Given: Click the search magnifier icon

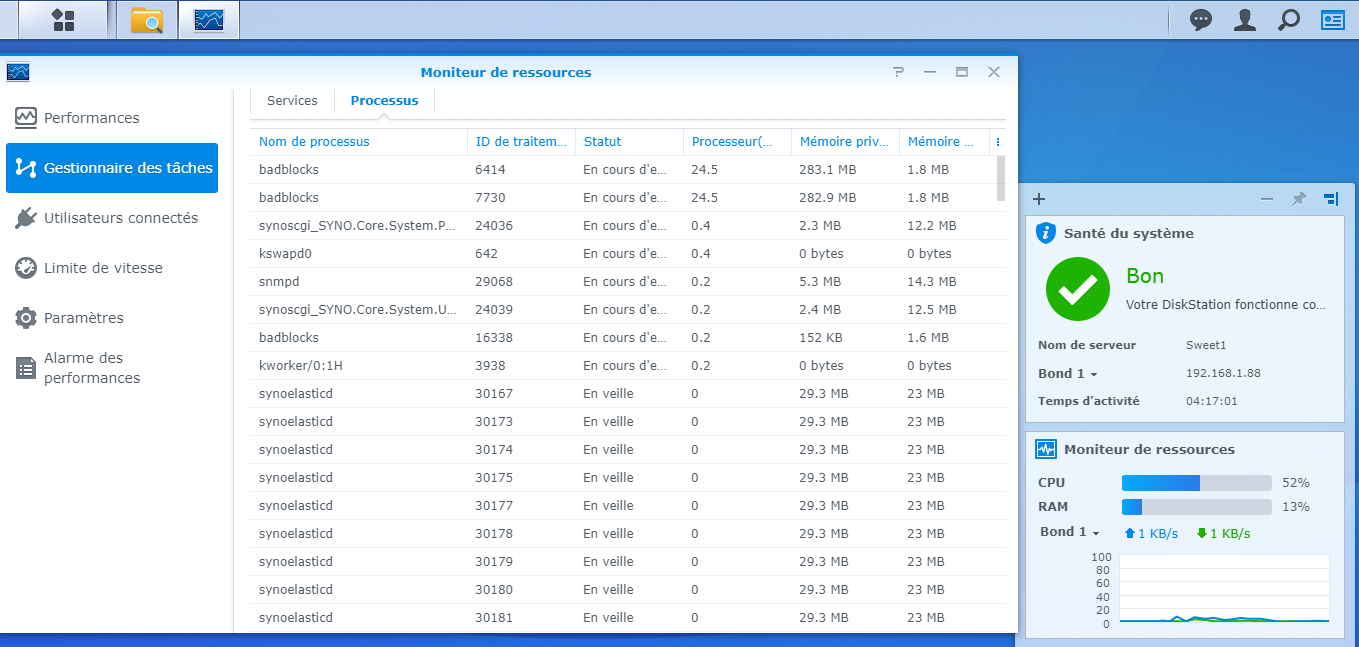Looking at the screenshot, I should (1289, 20).
